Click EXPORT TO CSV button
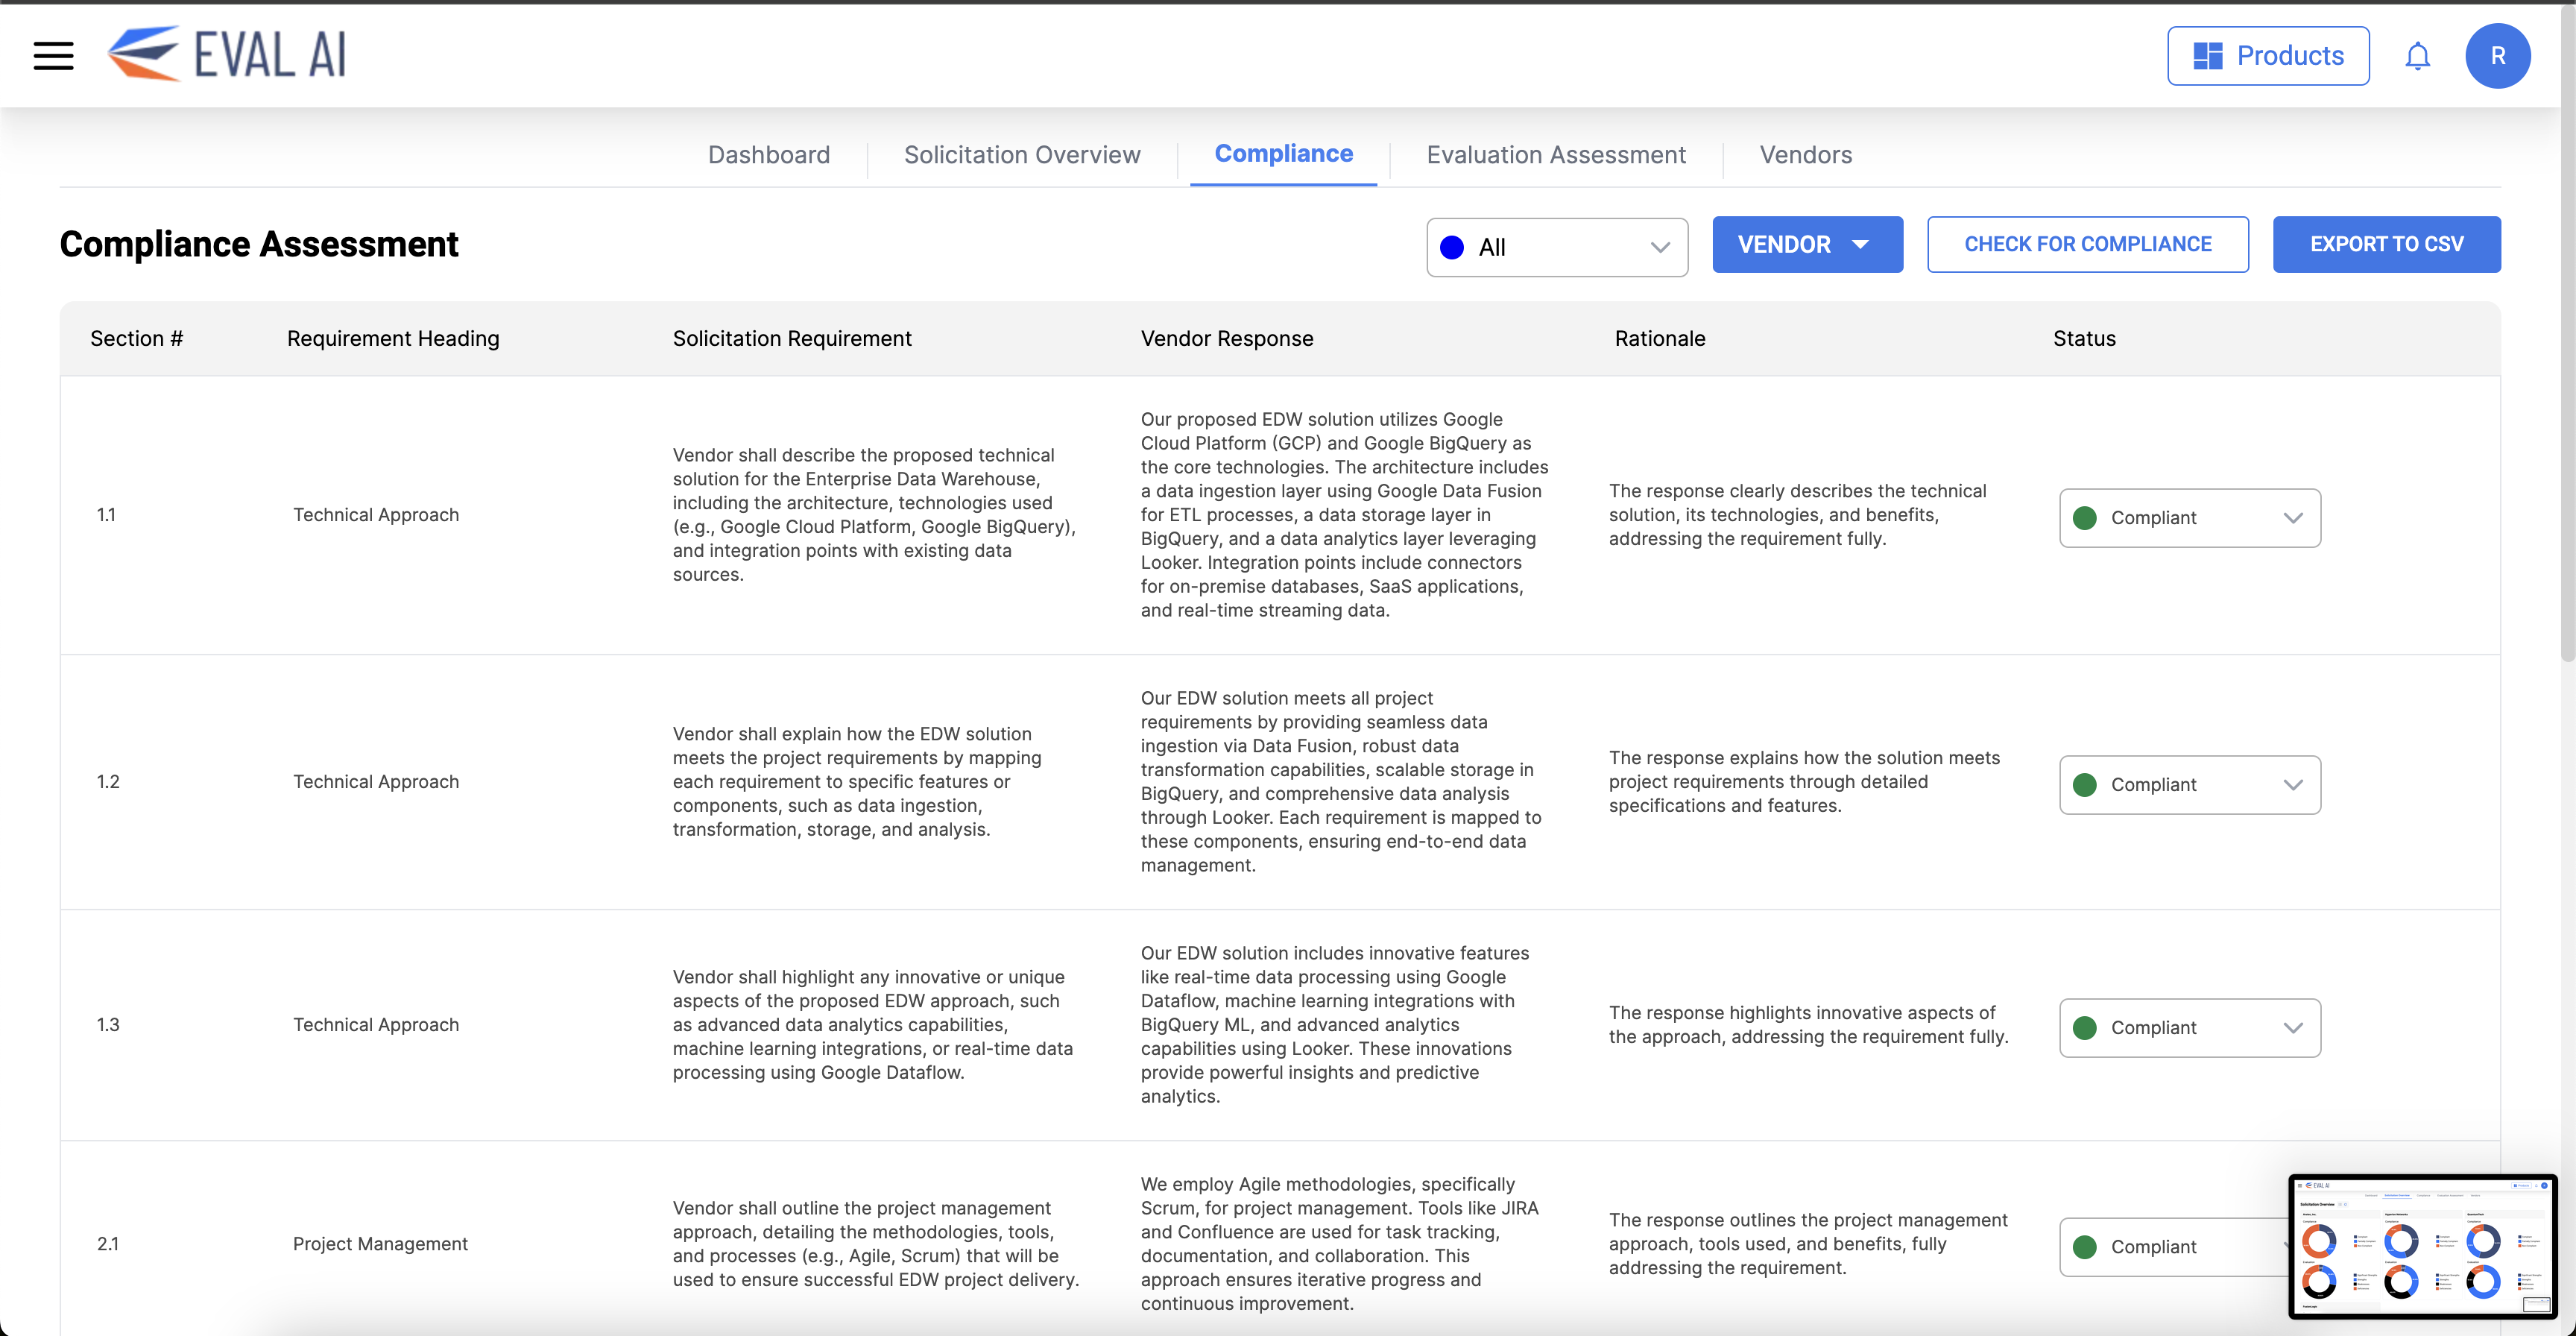The height and width of the screenshot is (1336, 2576). pos(2386,244)
